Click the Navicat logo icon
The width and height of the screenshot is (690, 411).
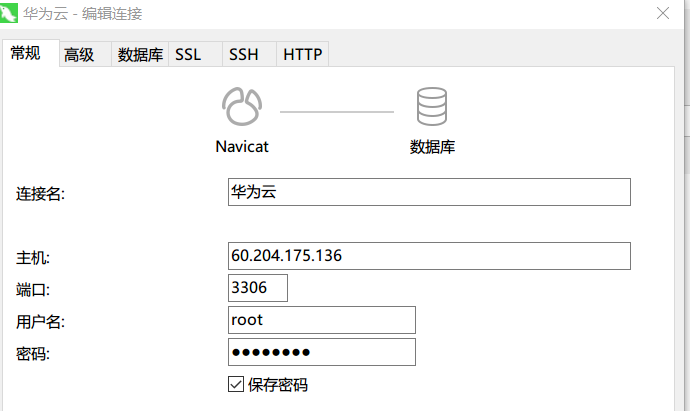pos(242,106)
